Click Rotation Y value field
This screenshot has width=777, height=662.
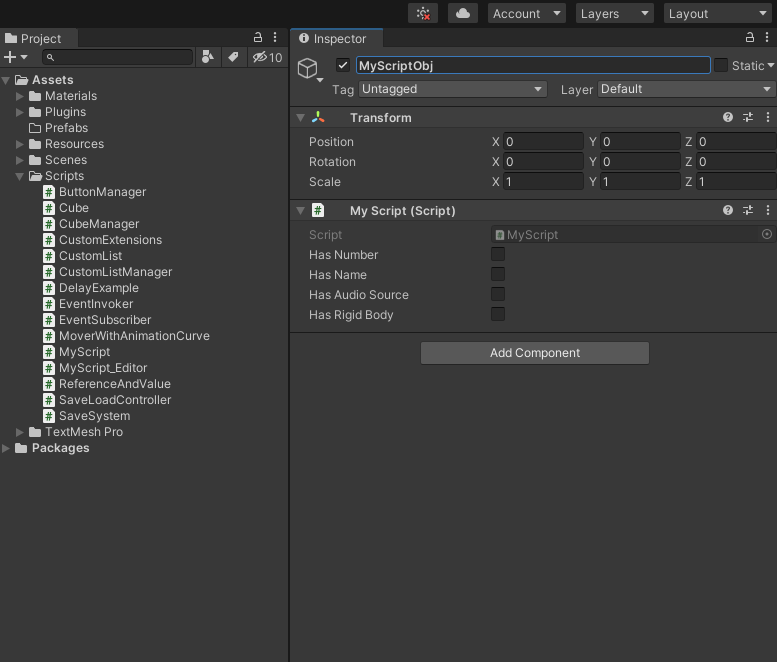[640, 162]
